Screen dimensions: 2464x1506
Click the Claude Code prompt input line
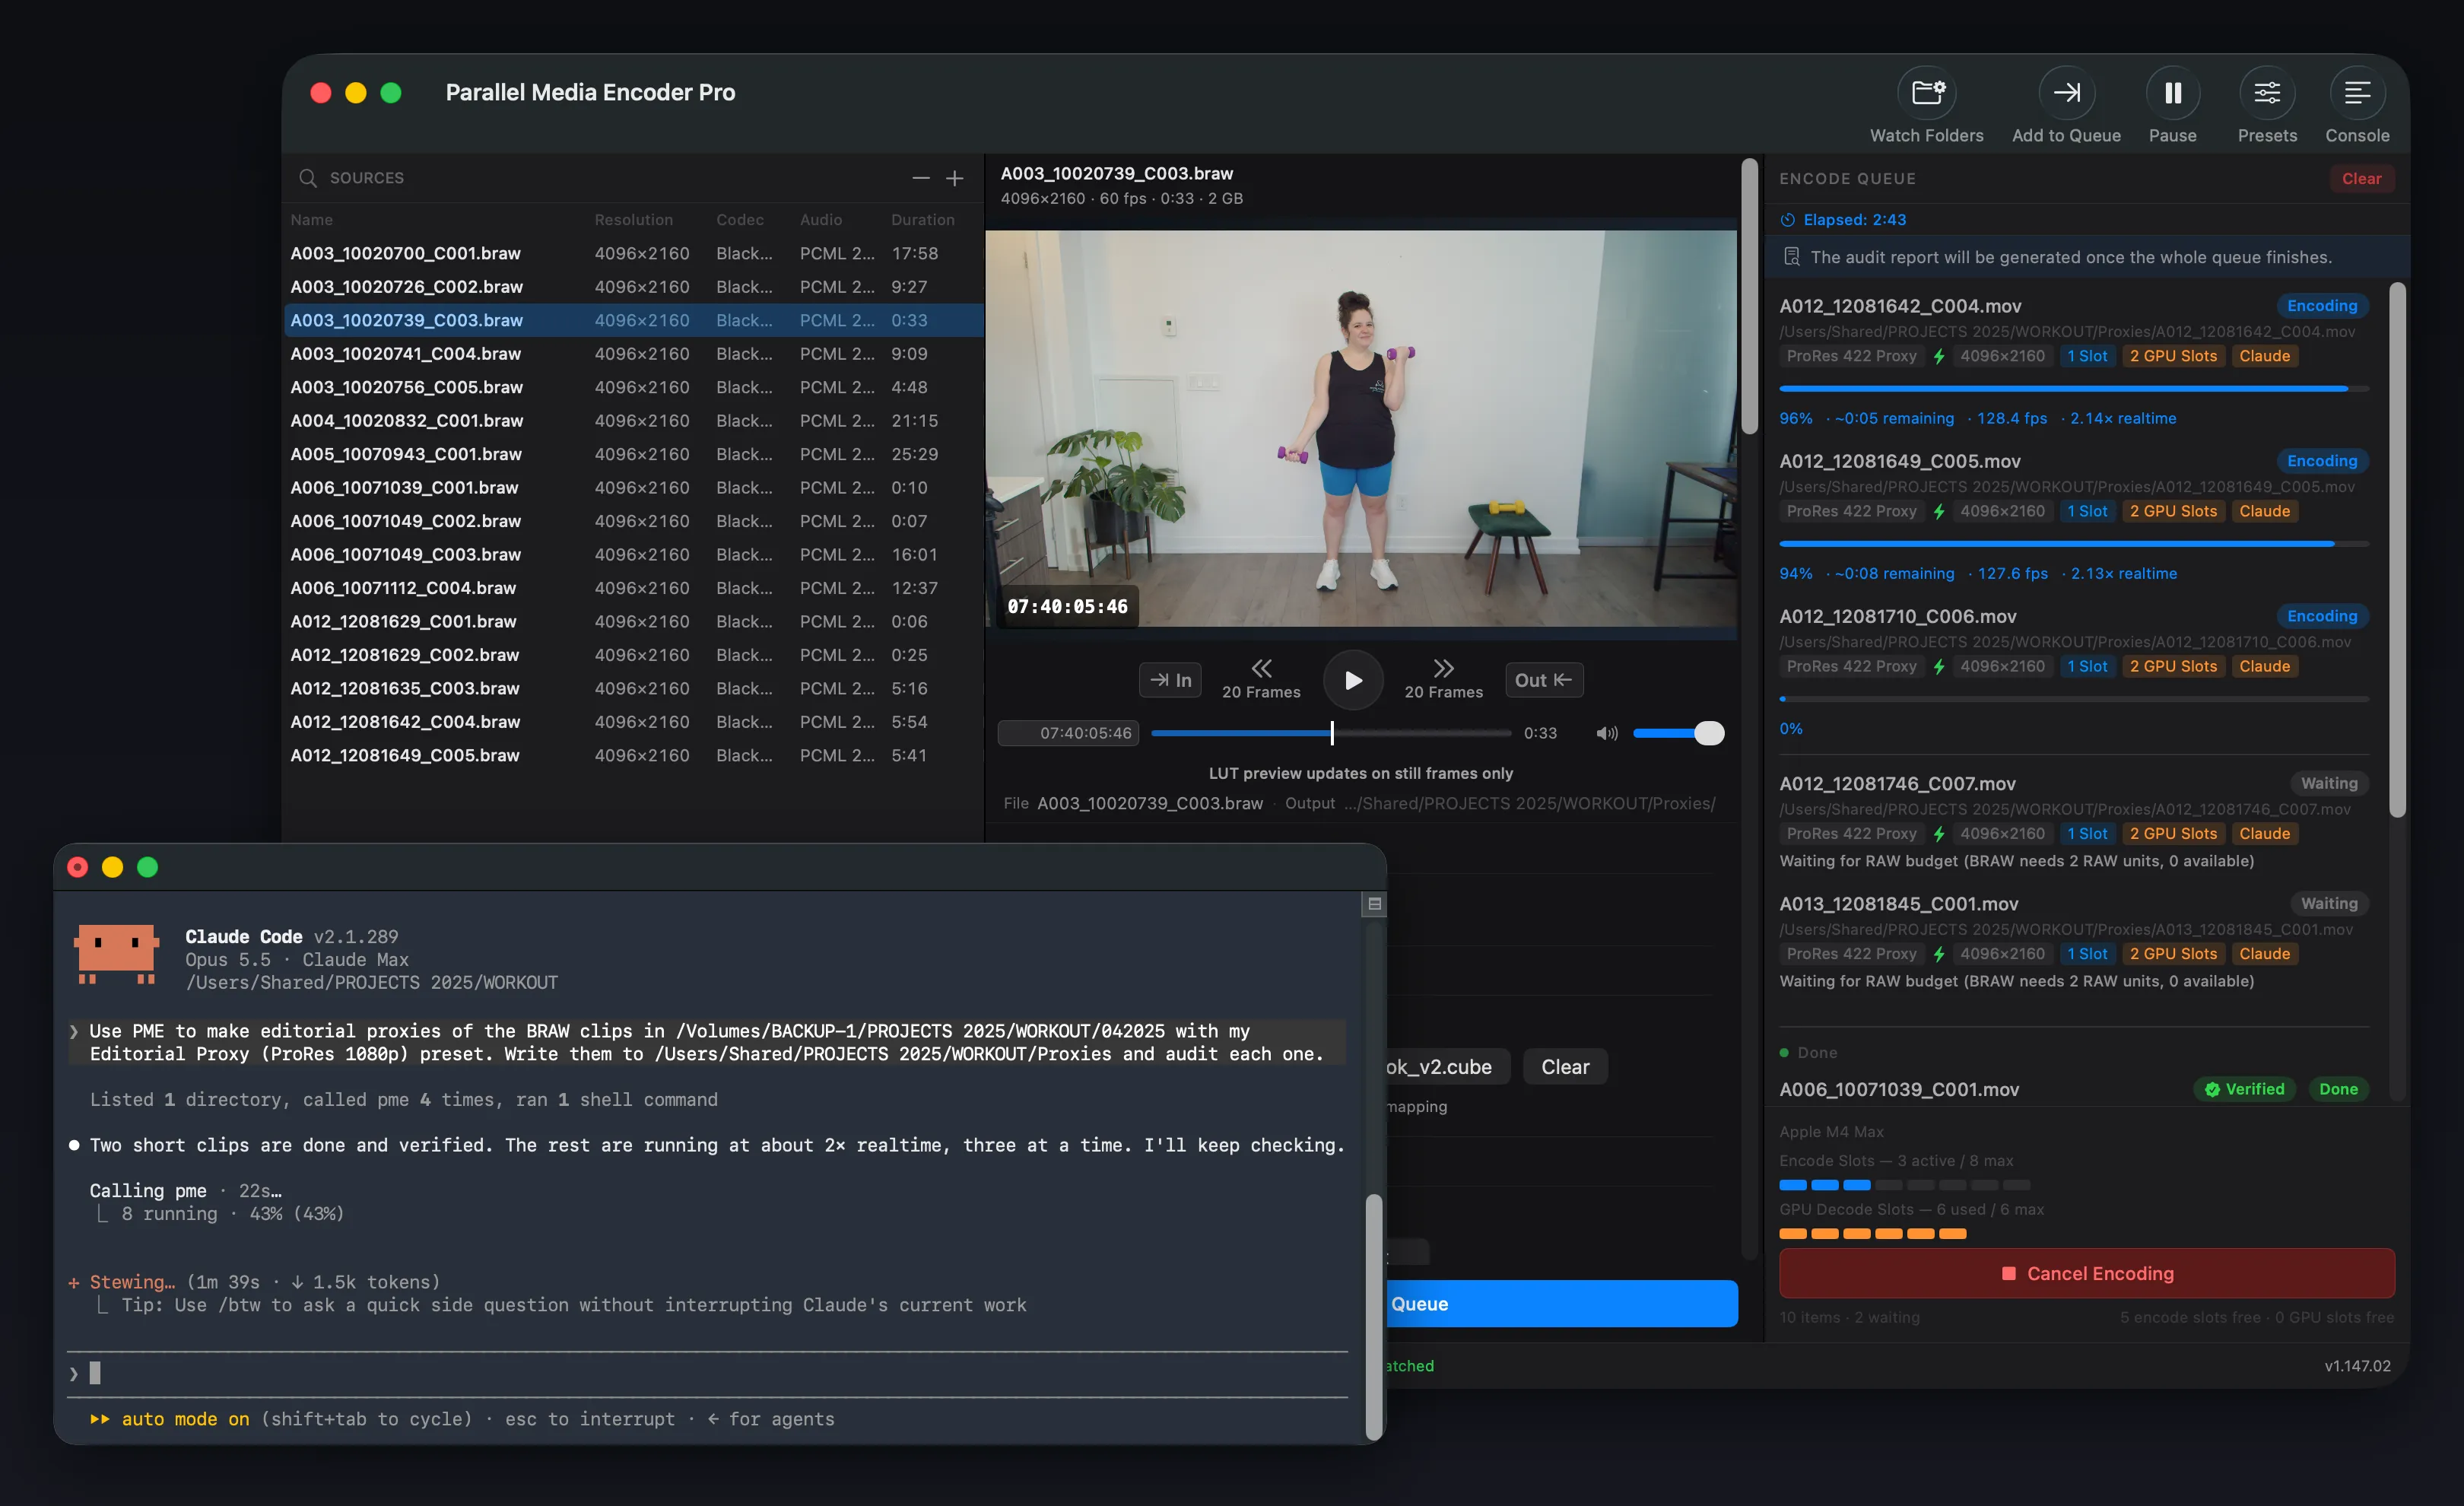707,1373
